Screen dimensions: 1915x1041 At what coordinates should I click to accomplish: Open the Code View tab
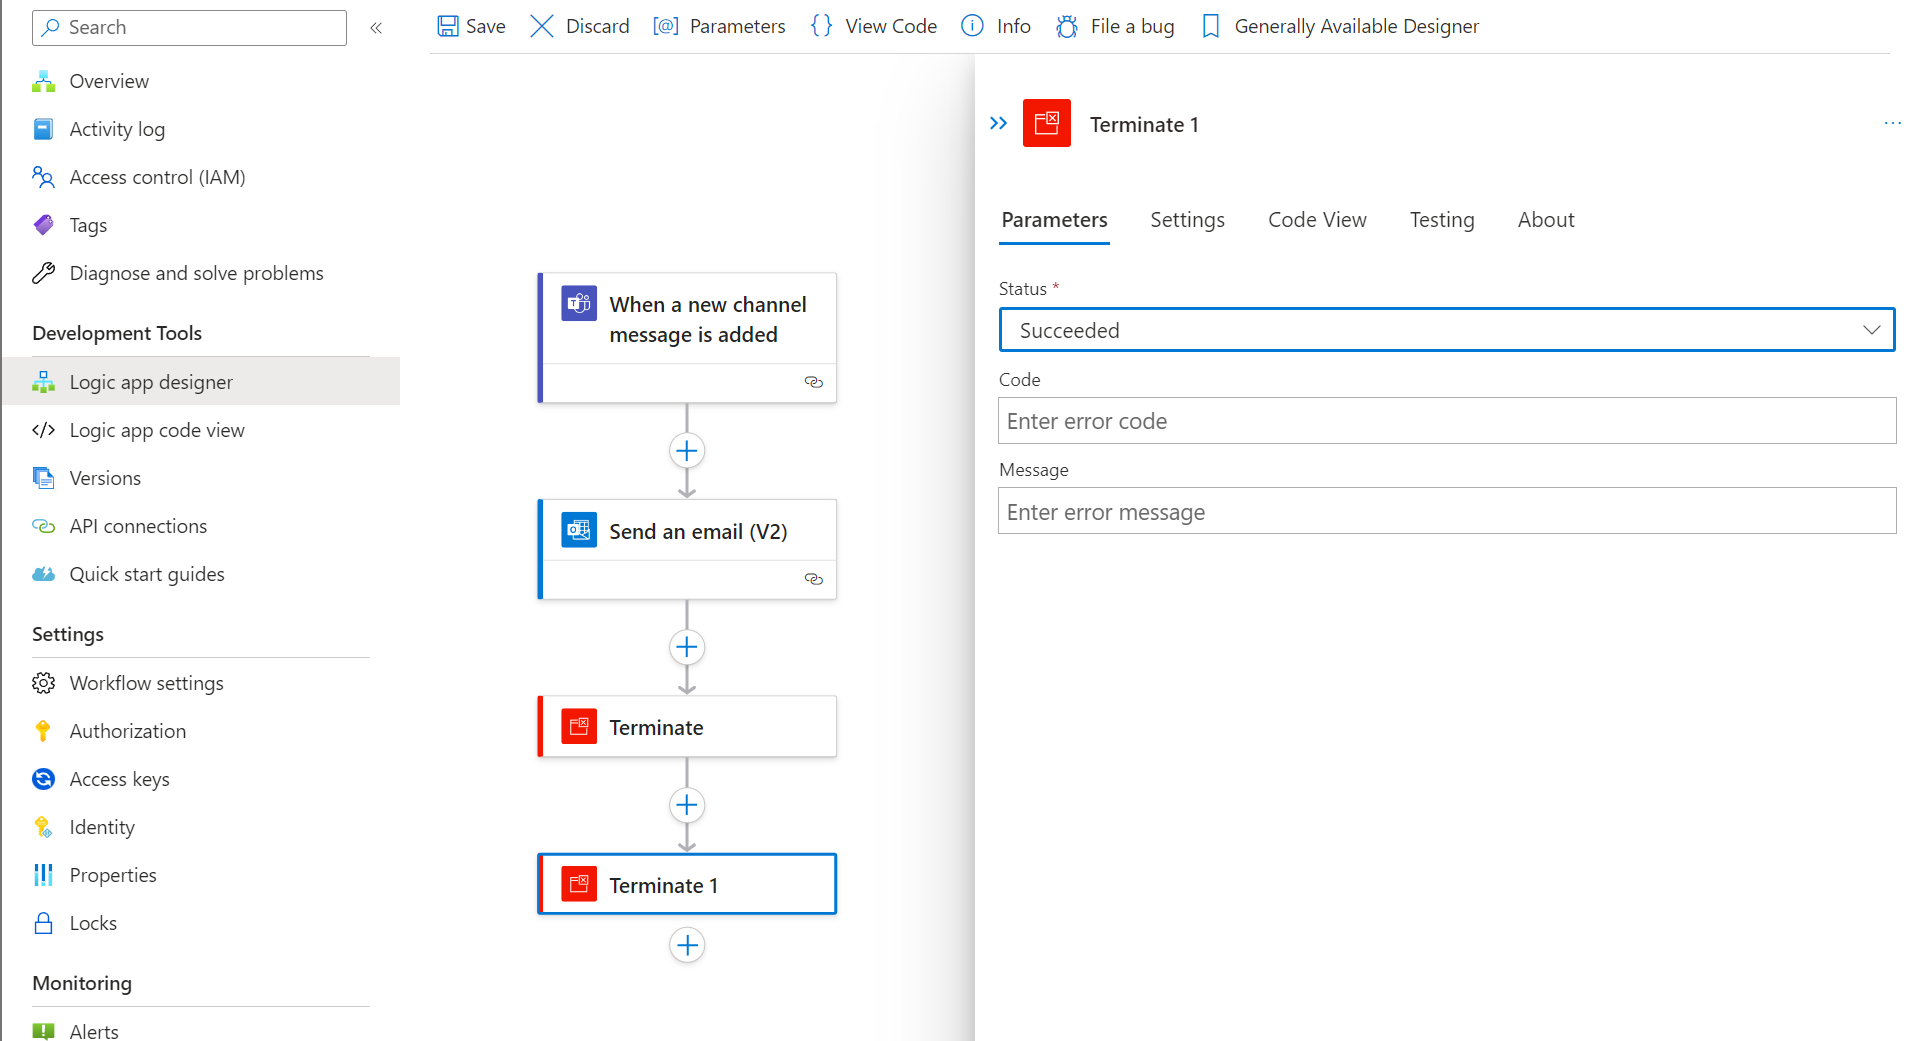(1316, 219)
